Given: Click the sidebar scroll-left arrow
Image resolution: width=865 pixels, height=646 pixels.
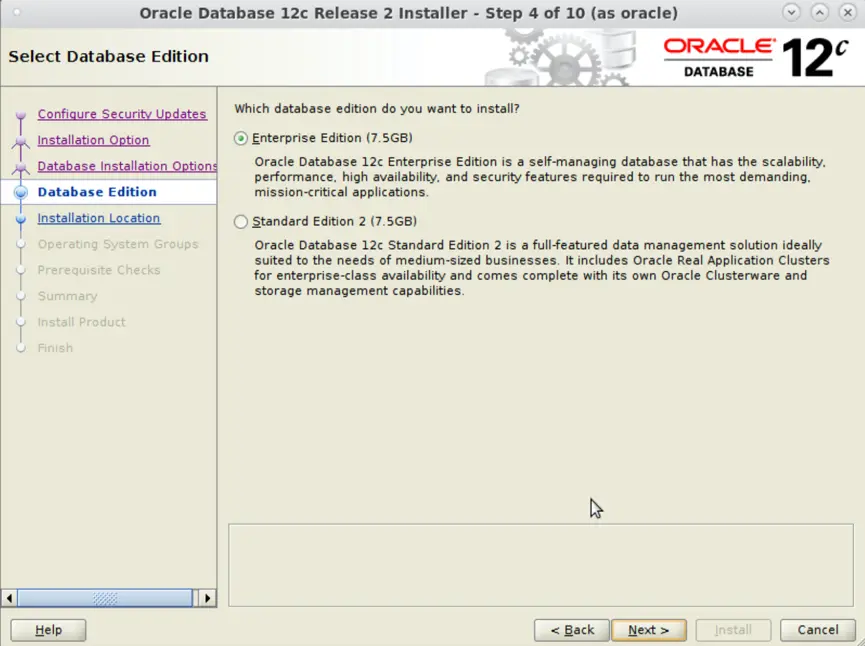Looking at the screenshot, I should point(9,598).
